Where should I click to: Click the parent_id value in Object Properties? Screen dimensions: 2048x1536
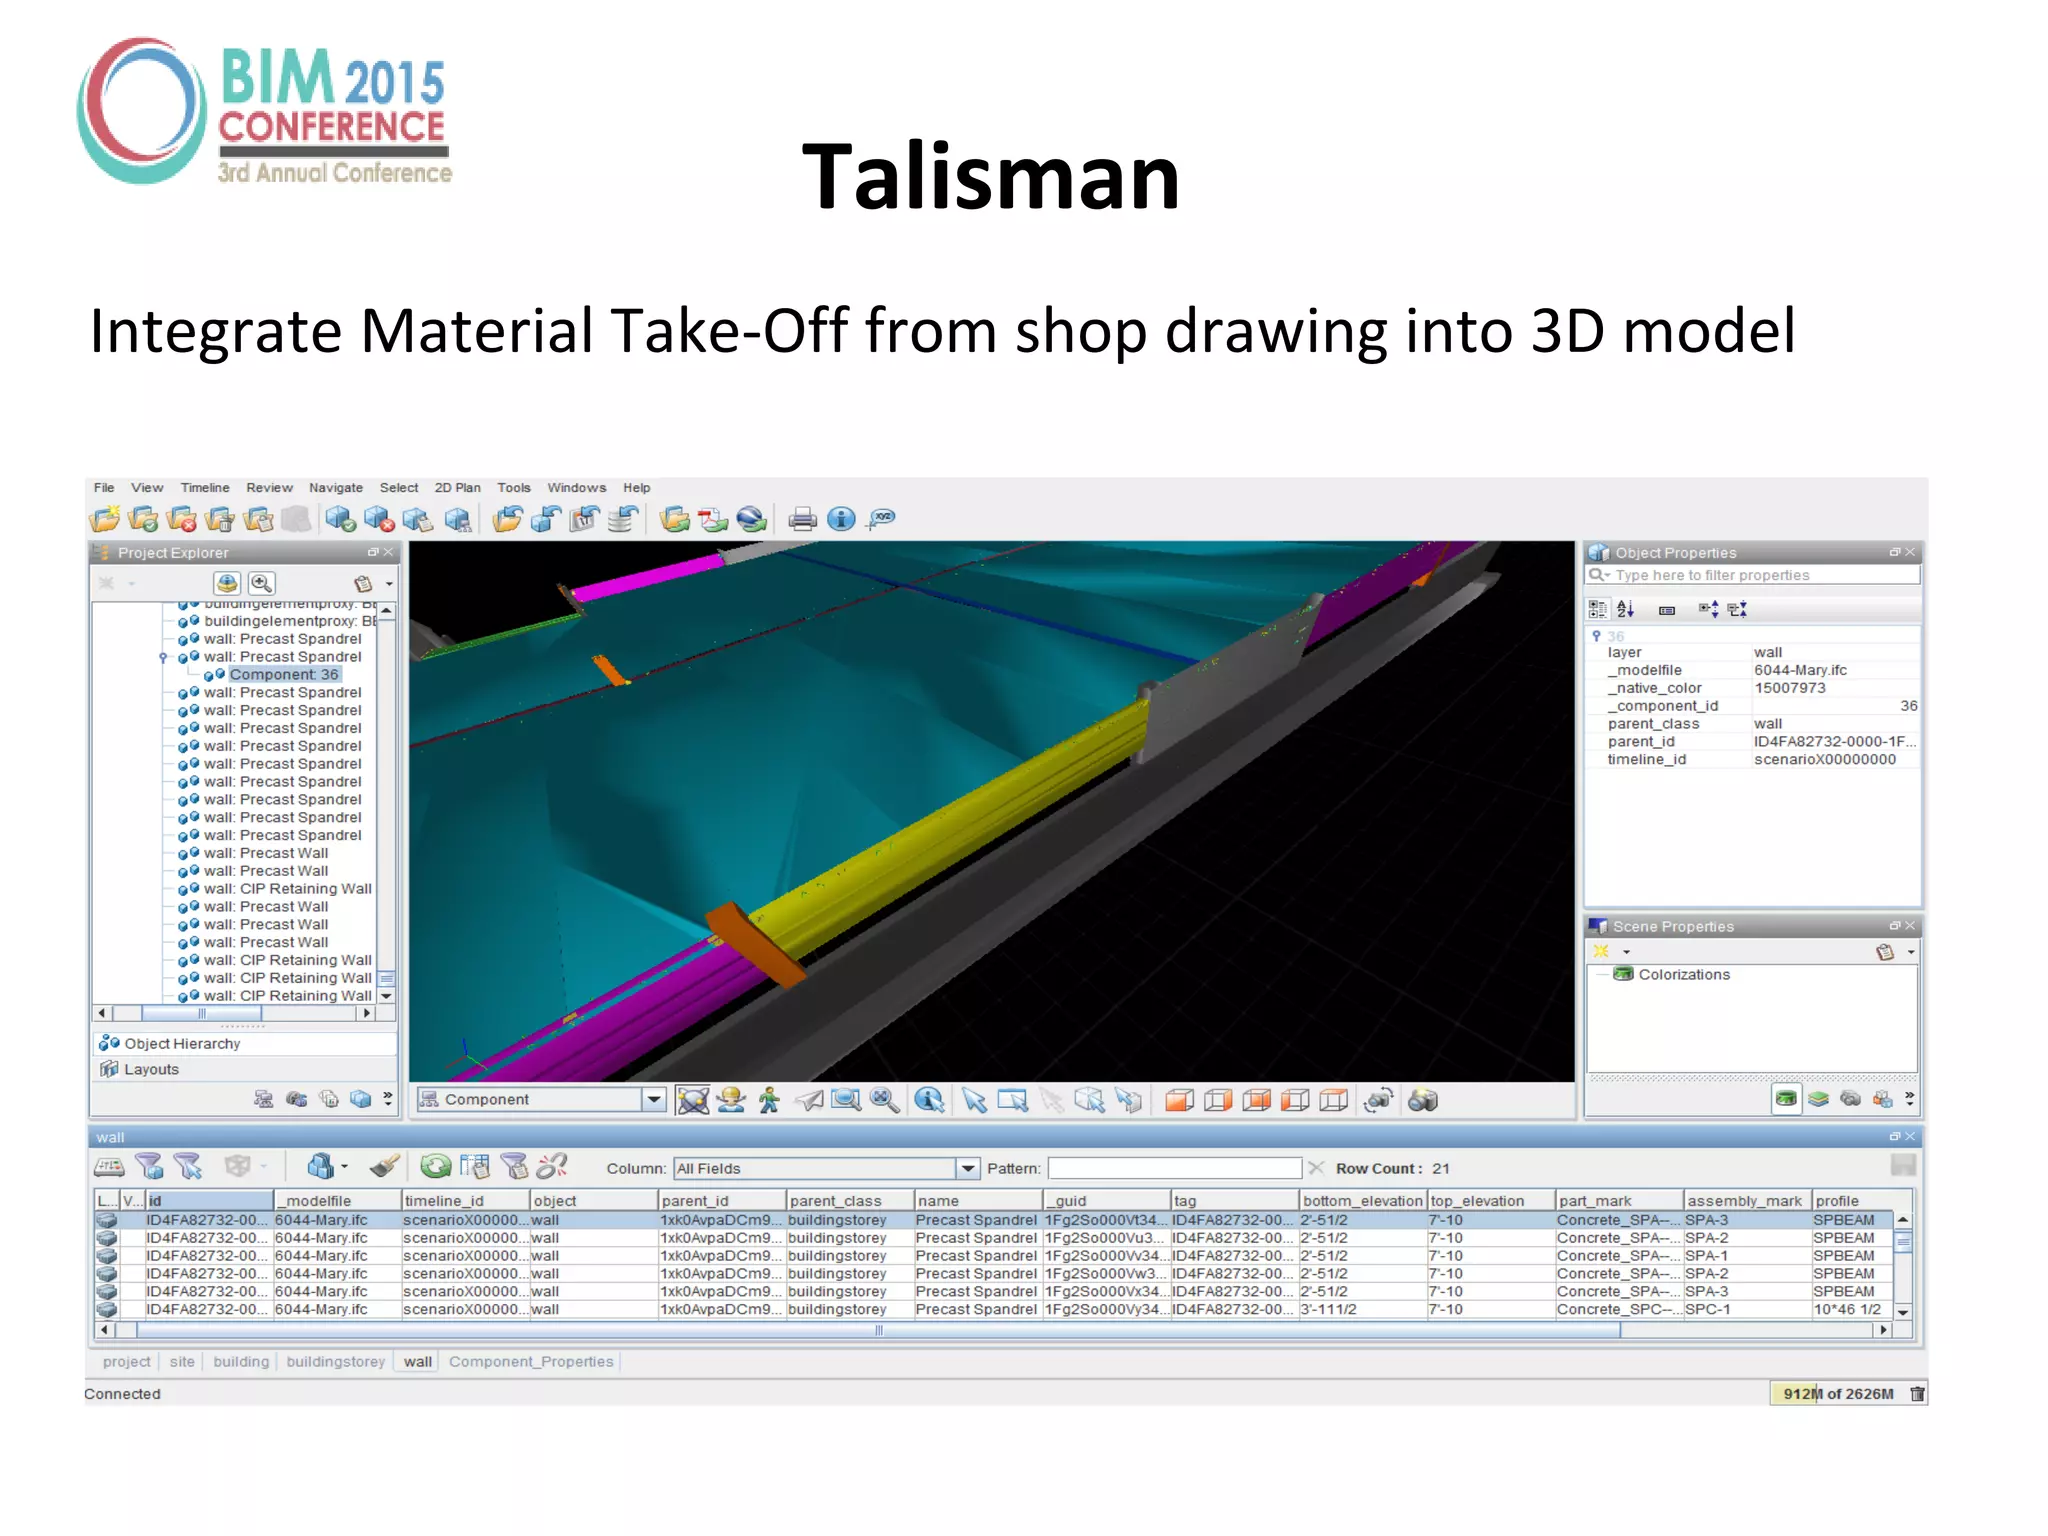1834,742
